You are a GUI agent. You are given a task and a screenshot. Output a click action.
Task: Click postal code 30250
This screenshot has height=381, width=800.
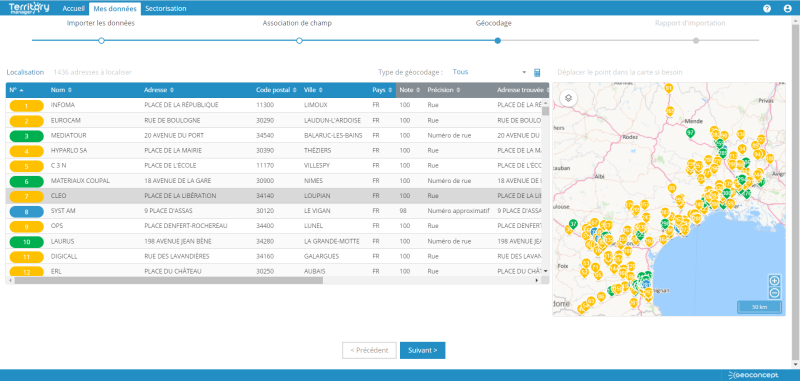tap(264, 271)
